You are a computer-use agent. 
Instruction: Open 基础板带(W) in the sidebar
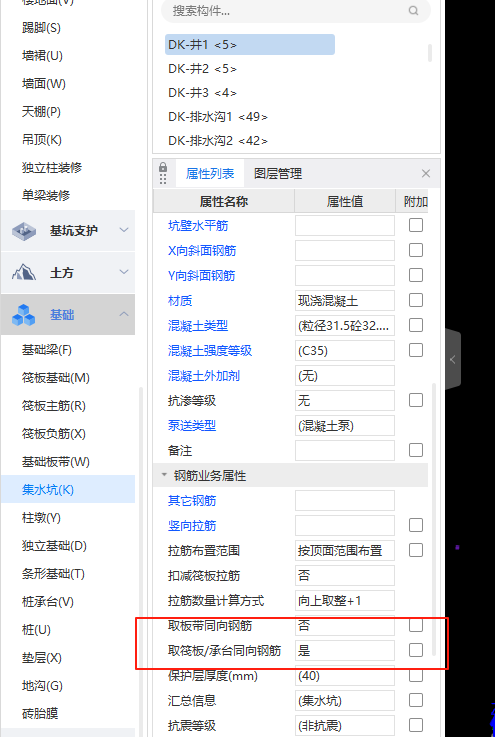56,462
